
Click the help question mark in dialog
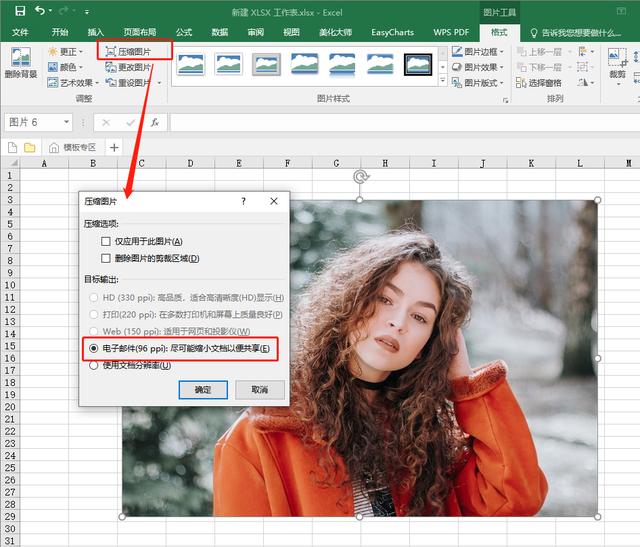[244, 201]
